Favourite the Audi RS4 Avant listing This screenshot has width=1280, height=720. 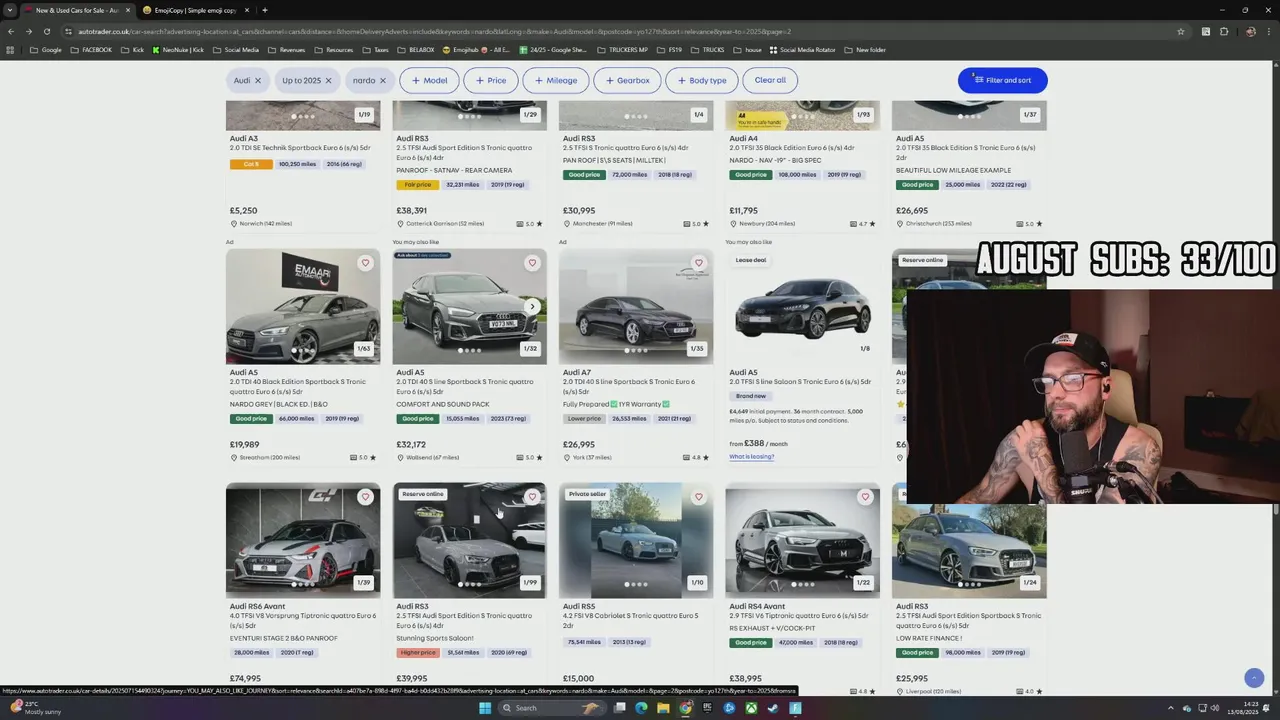(x=865, y=497)
